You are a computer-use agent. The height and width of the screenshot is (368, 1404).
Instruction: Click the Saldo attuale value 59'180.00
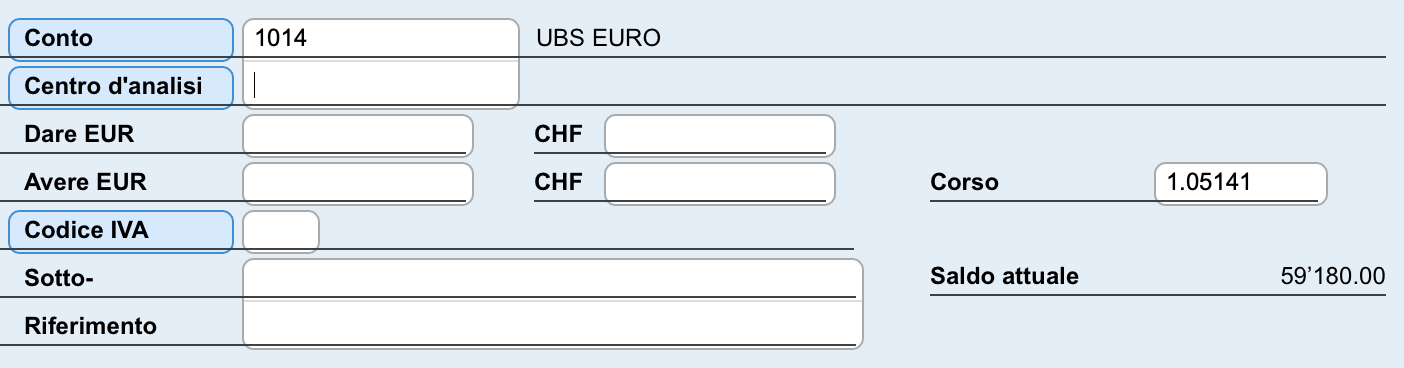[x=1332, y=276]
